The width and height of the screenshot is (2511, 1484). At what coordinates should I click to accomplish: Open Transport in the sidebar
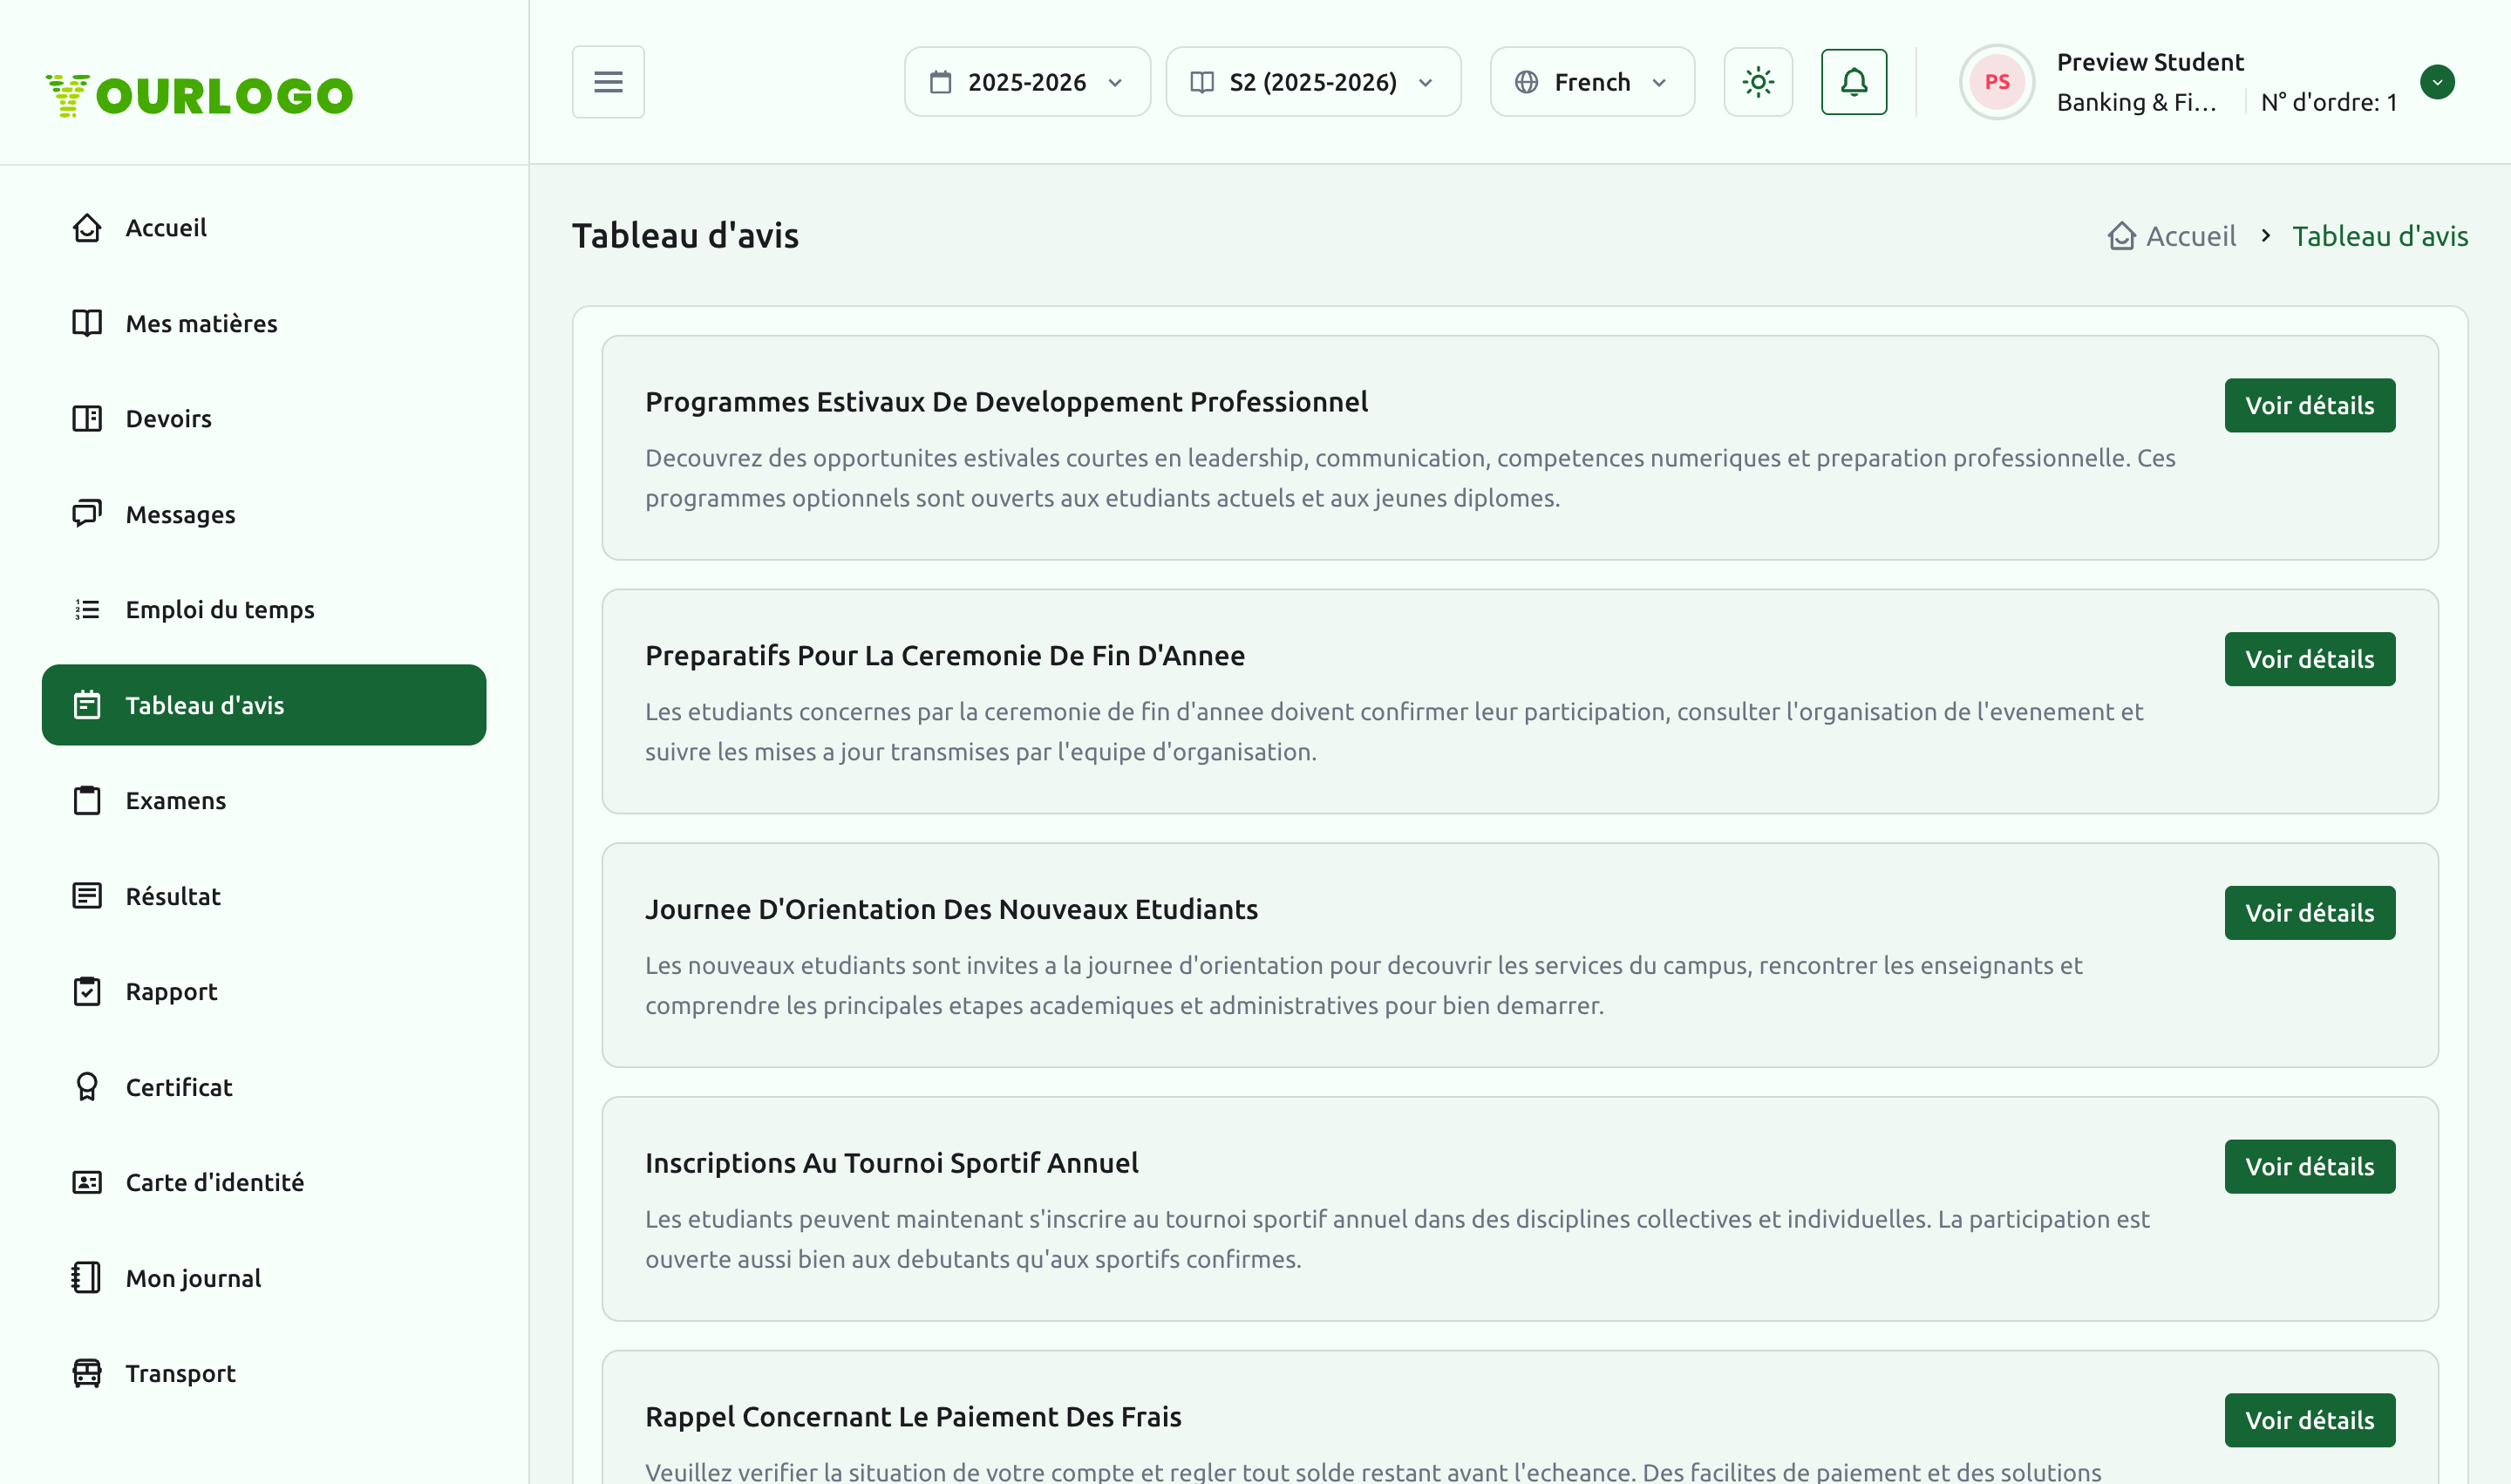pyautogui.click(x=264, y=1373)
